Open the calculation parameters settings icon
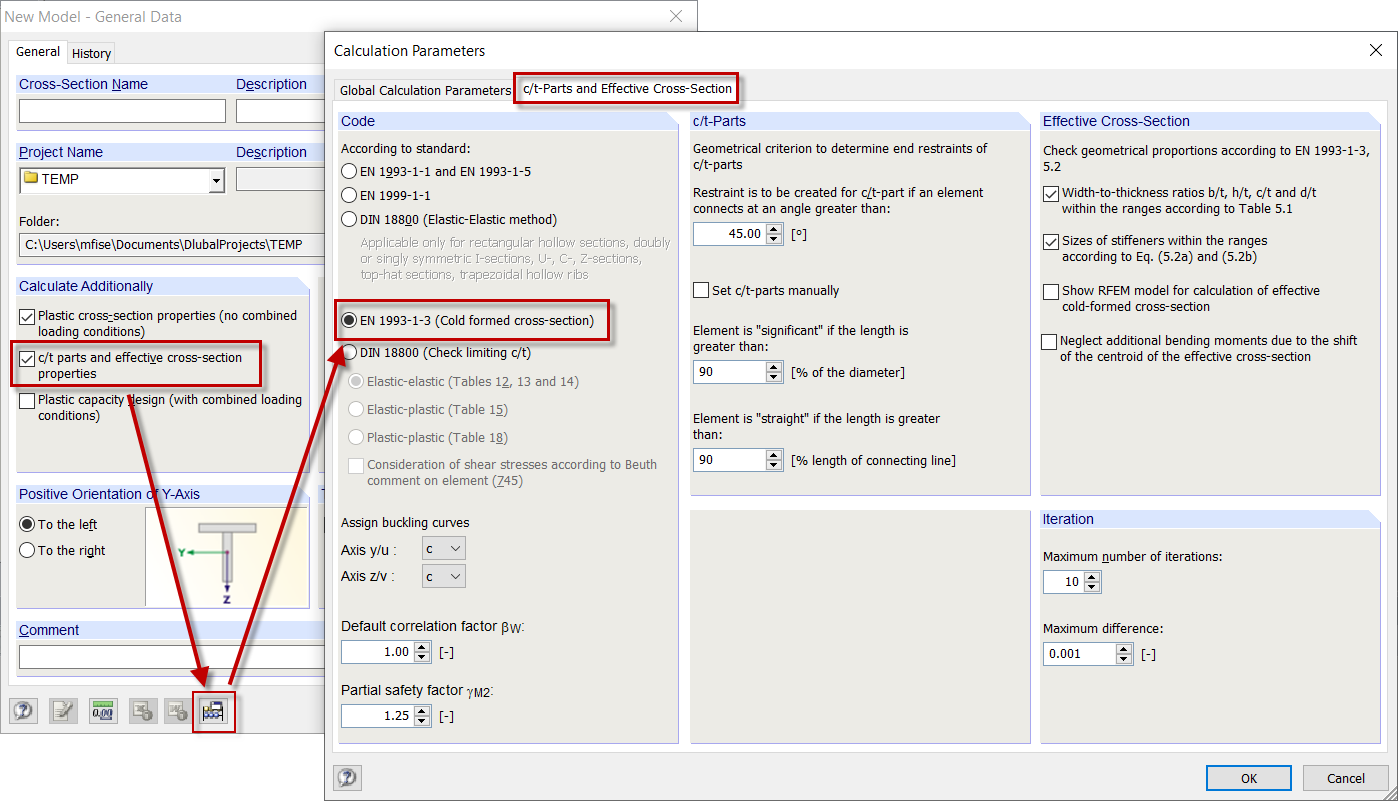 (213, 711)
